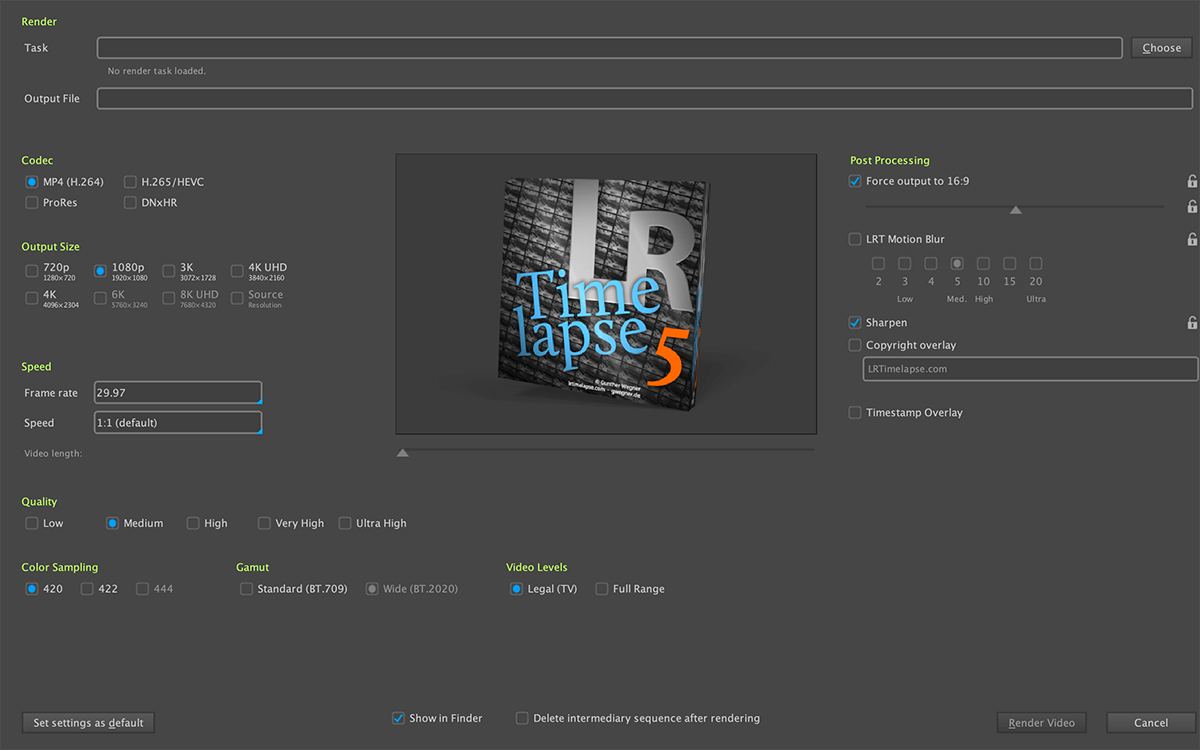This screenshot has width=1200, height=750.
Task: Choose High quality
Action: click(x=193, y=523)
